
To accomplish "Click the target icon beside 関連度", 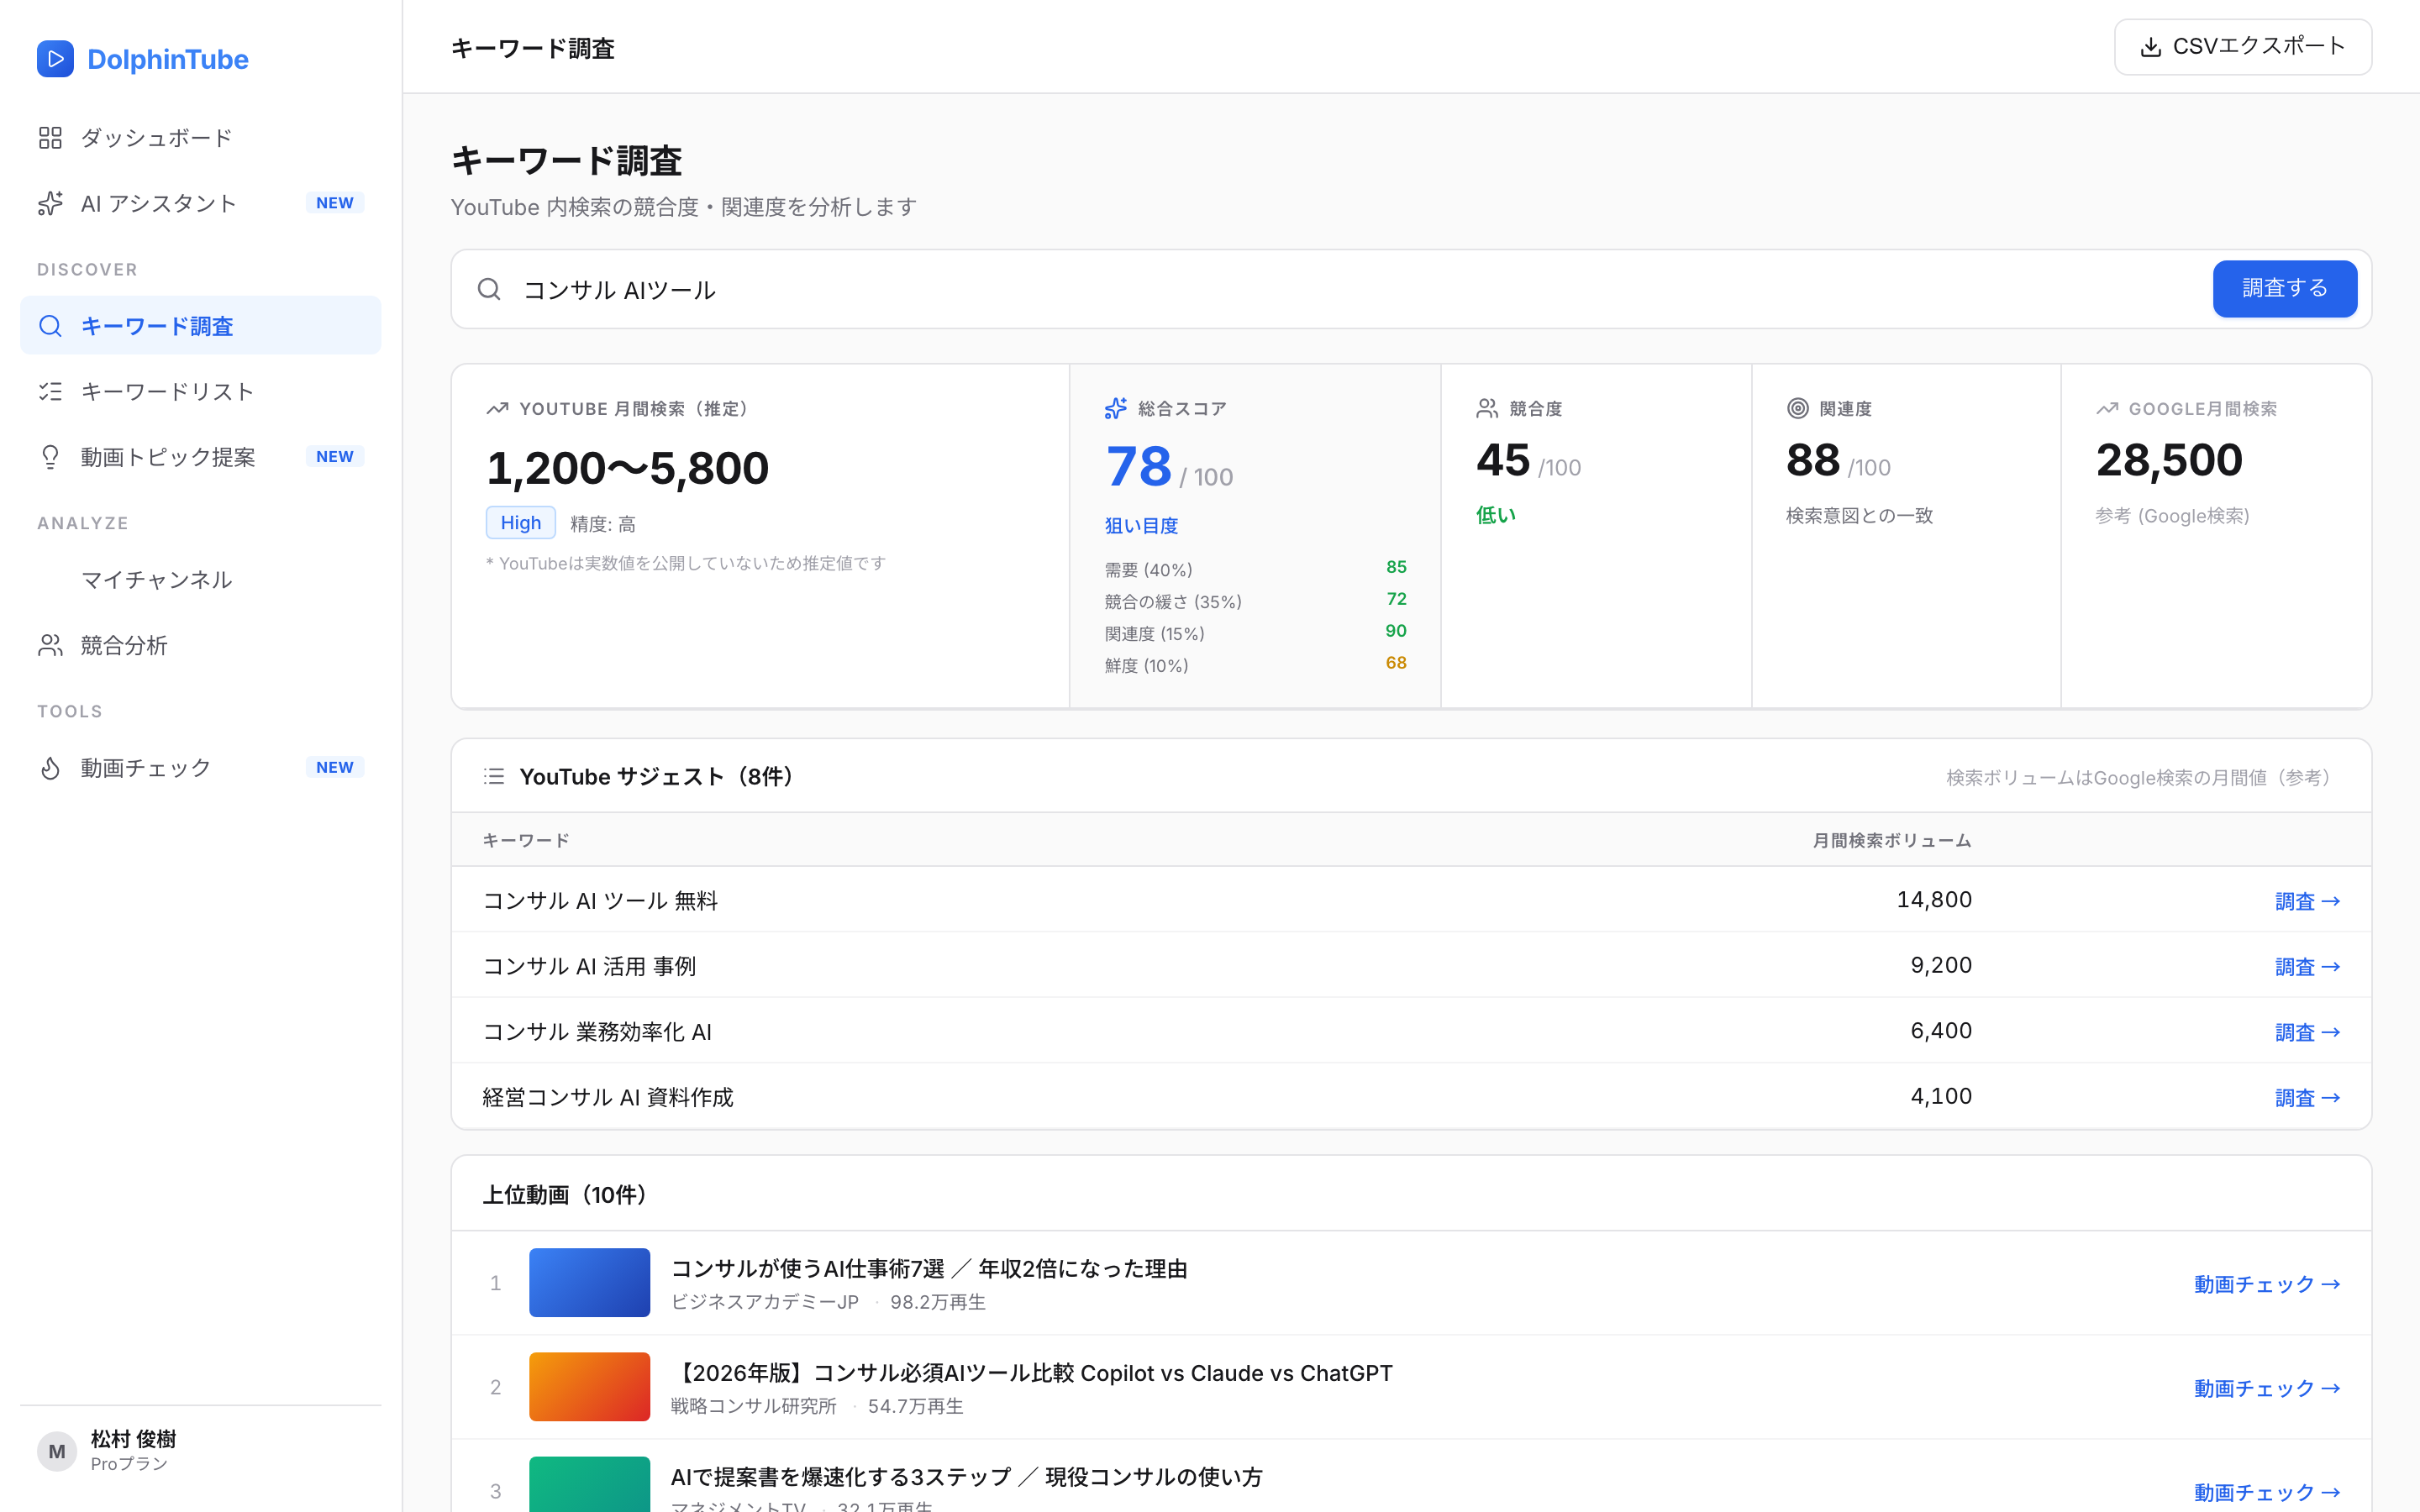I will tap(1797, 408).
